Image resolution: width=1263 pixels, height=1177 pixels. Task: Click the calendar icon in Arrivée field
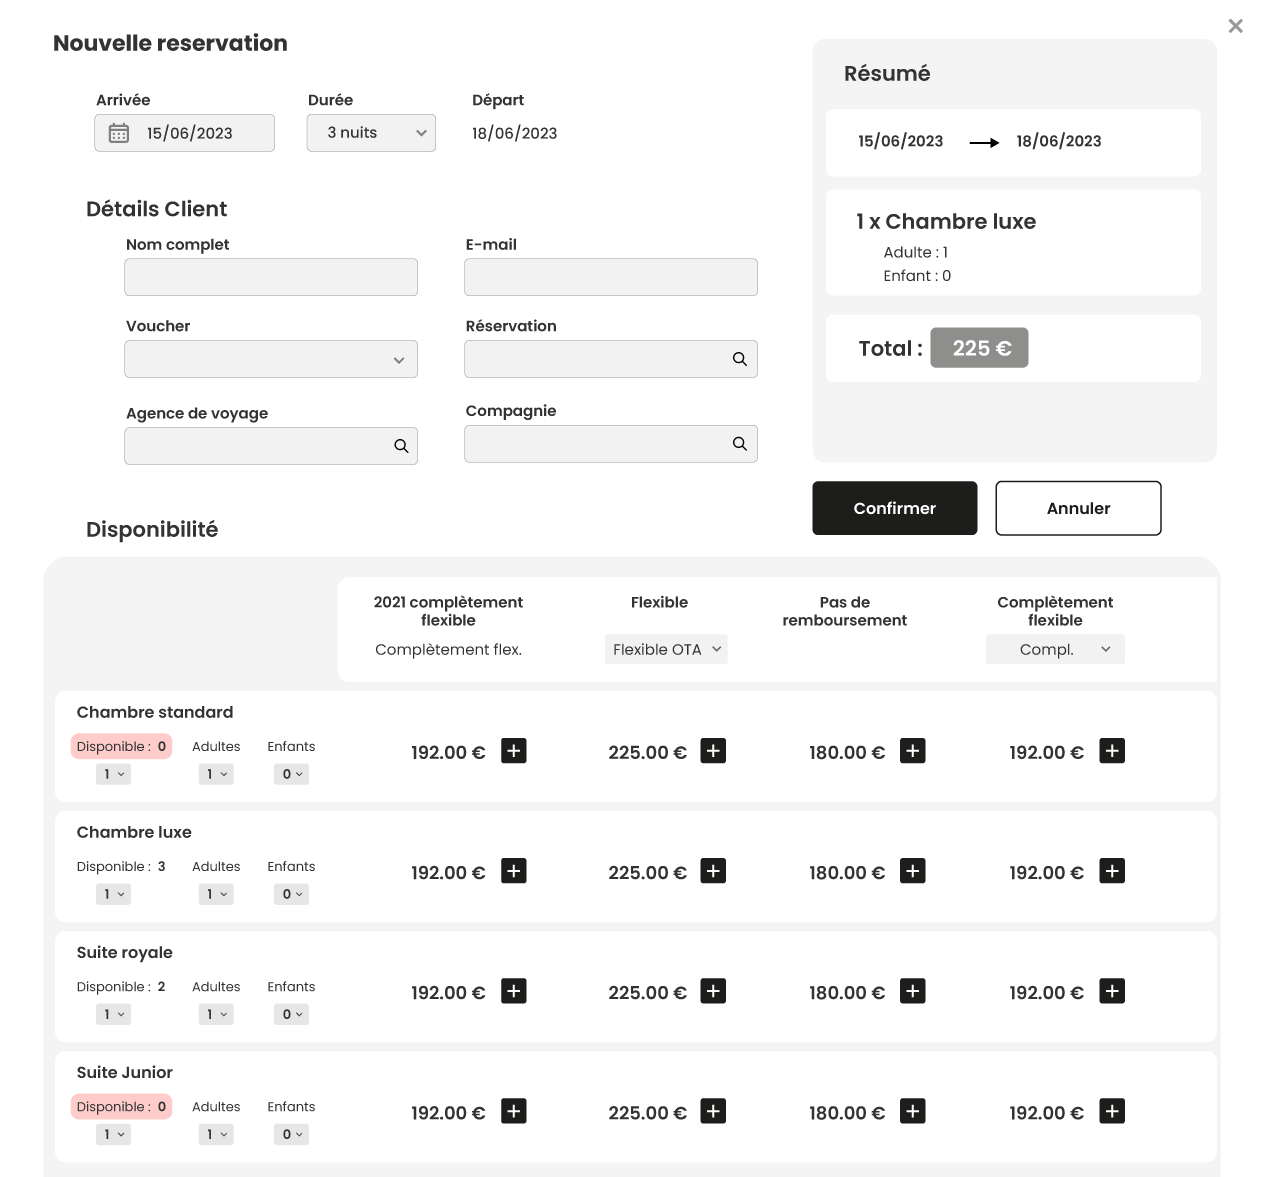coord(119,133)
